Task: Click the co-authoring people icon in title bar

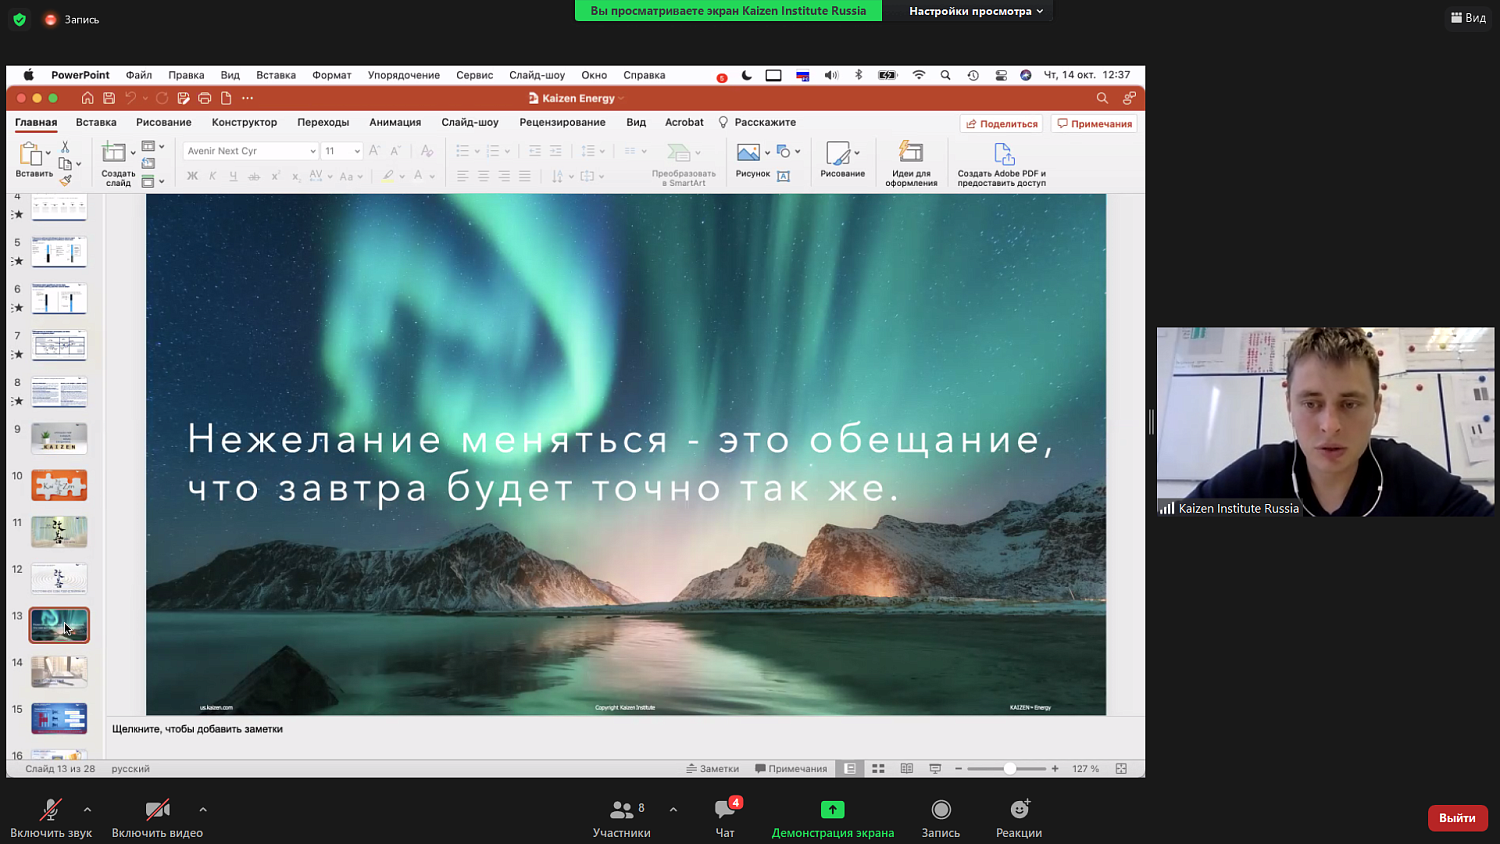Action: click(1129, 98)
